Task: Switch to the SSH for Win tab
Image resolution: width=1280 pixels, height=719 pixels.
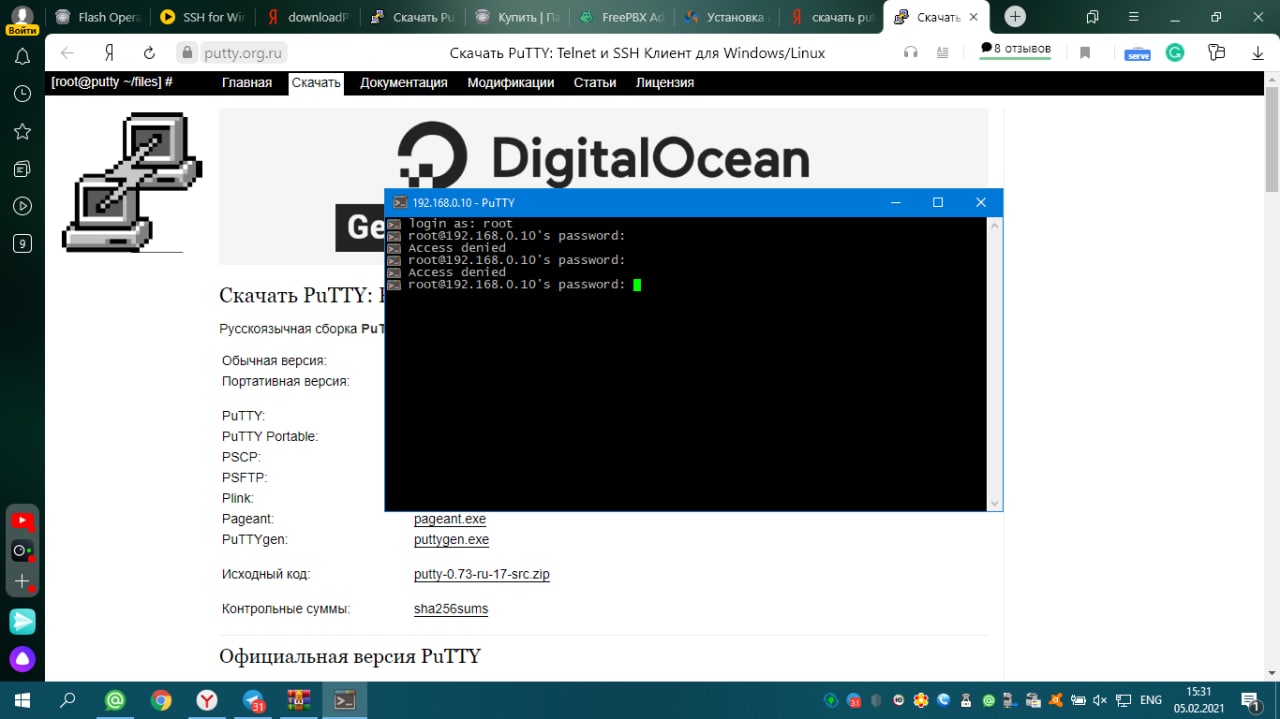Action: click(x=202, y=17)
